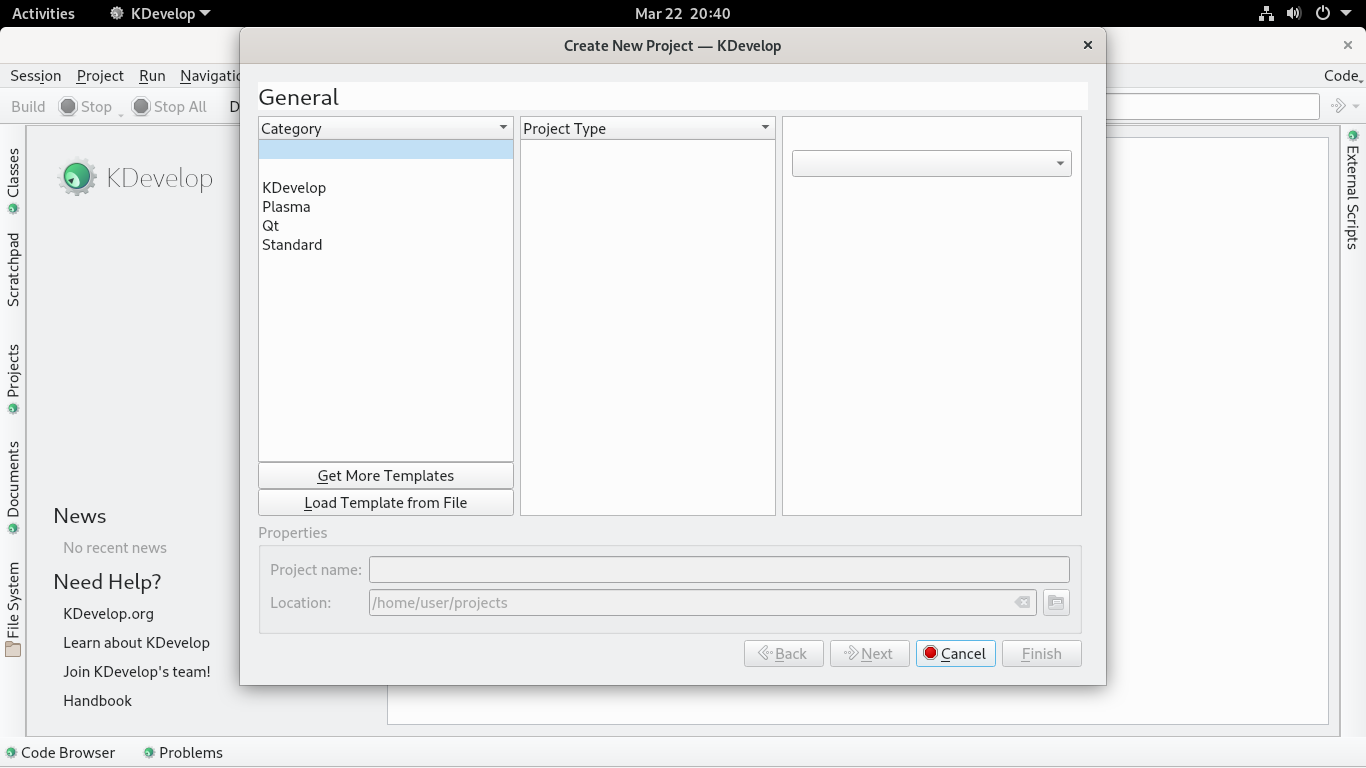This screenshot has height=768, width=1366.
Task: Click Load Template from File button
Action: (x=386, y=503)
